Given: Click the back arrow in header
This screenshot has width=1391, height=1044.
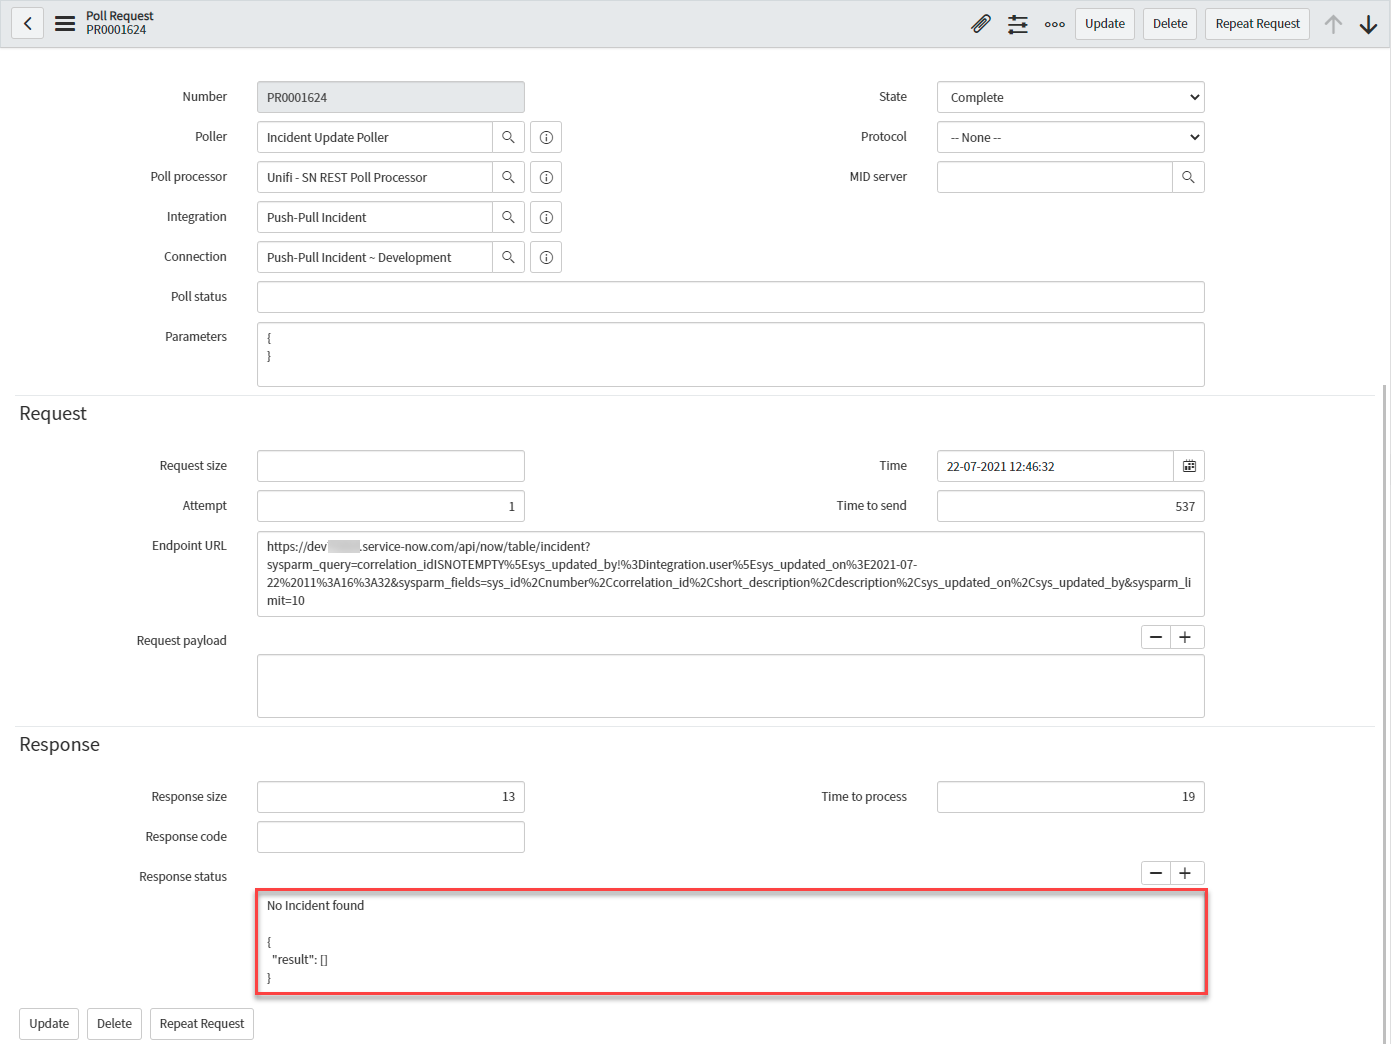Looking at the screenshot, I should coord(28,23).
